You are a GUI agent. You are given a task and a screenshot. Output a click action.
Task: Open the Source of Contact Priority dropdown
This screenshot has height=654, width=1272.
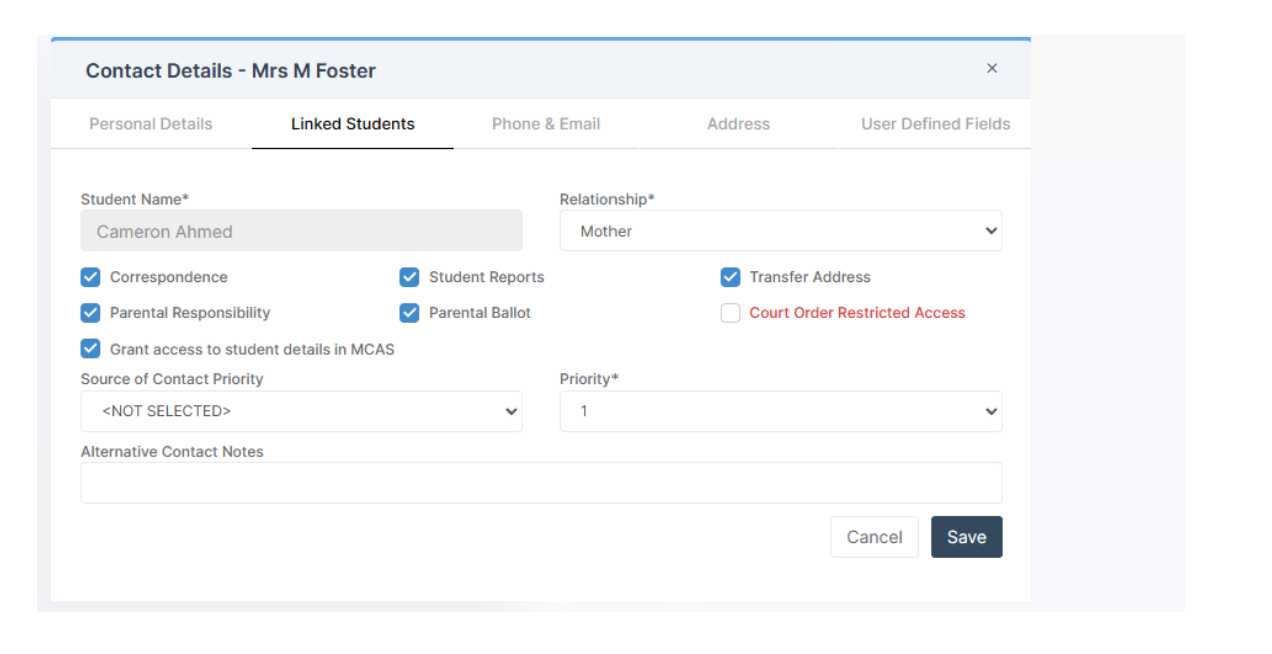coord(301,411)
